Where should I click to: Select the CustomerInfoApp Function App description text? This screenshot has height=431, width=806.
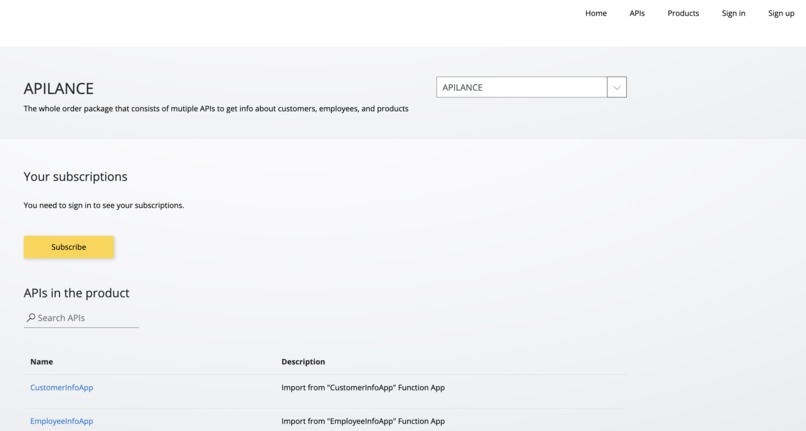363,387
